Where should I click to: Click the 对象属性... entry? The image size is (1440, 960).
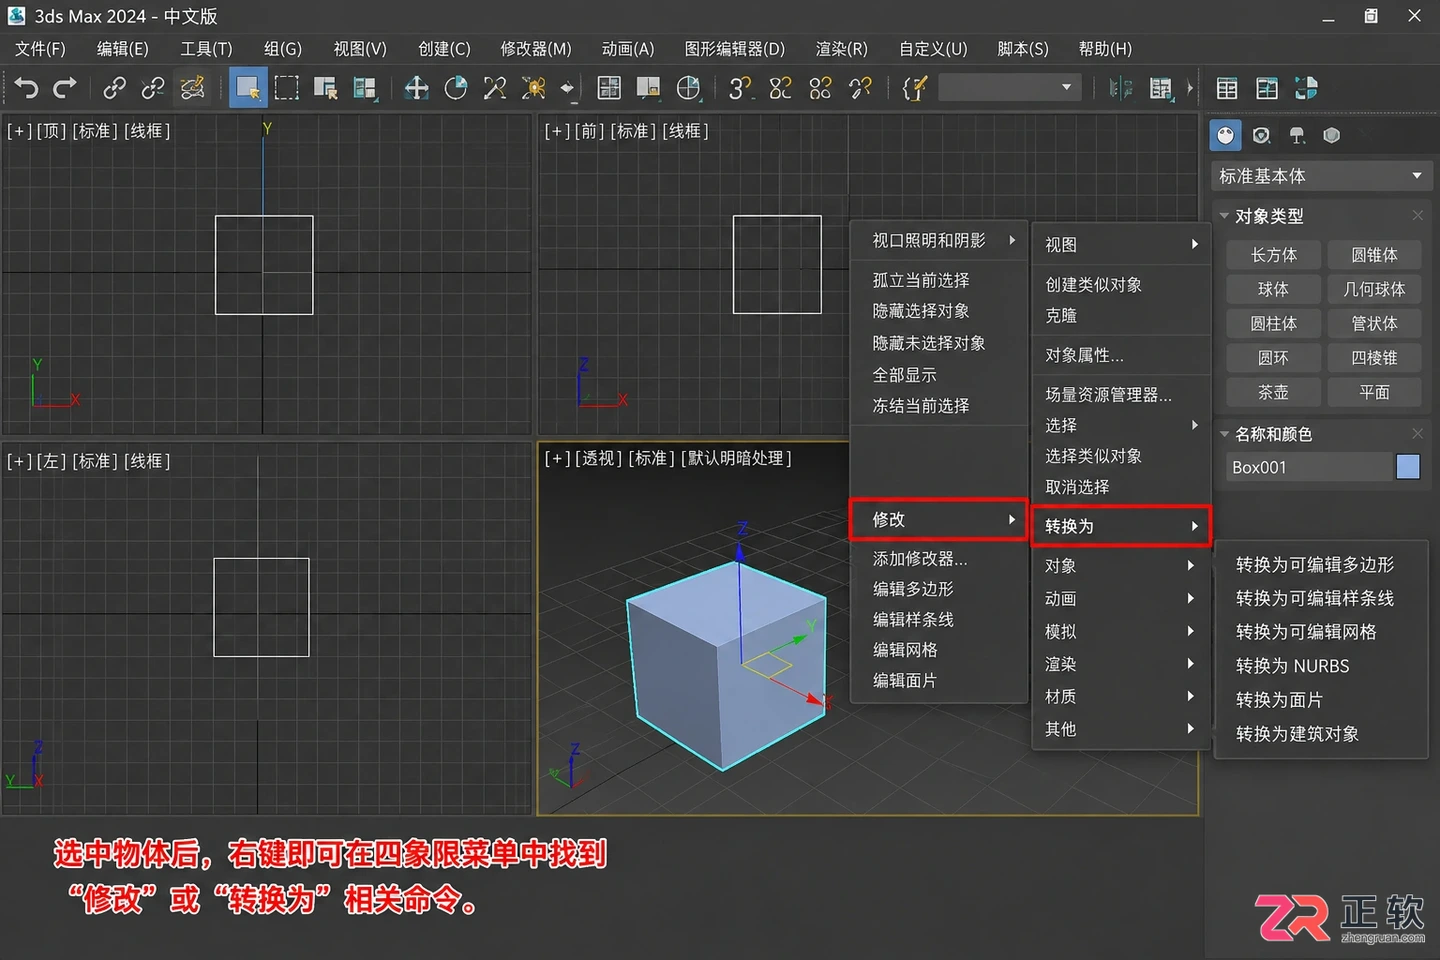(1084, 355)
